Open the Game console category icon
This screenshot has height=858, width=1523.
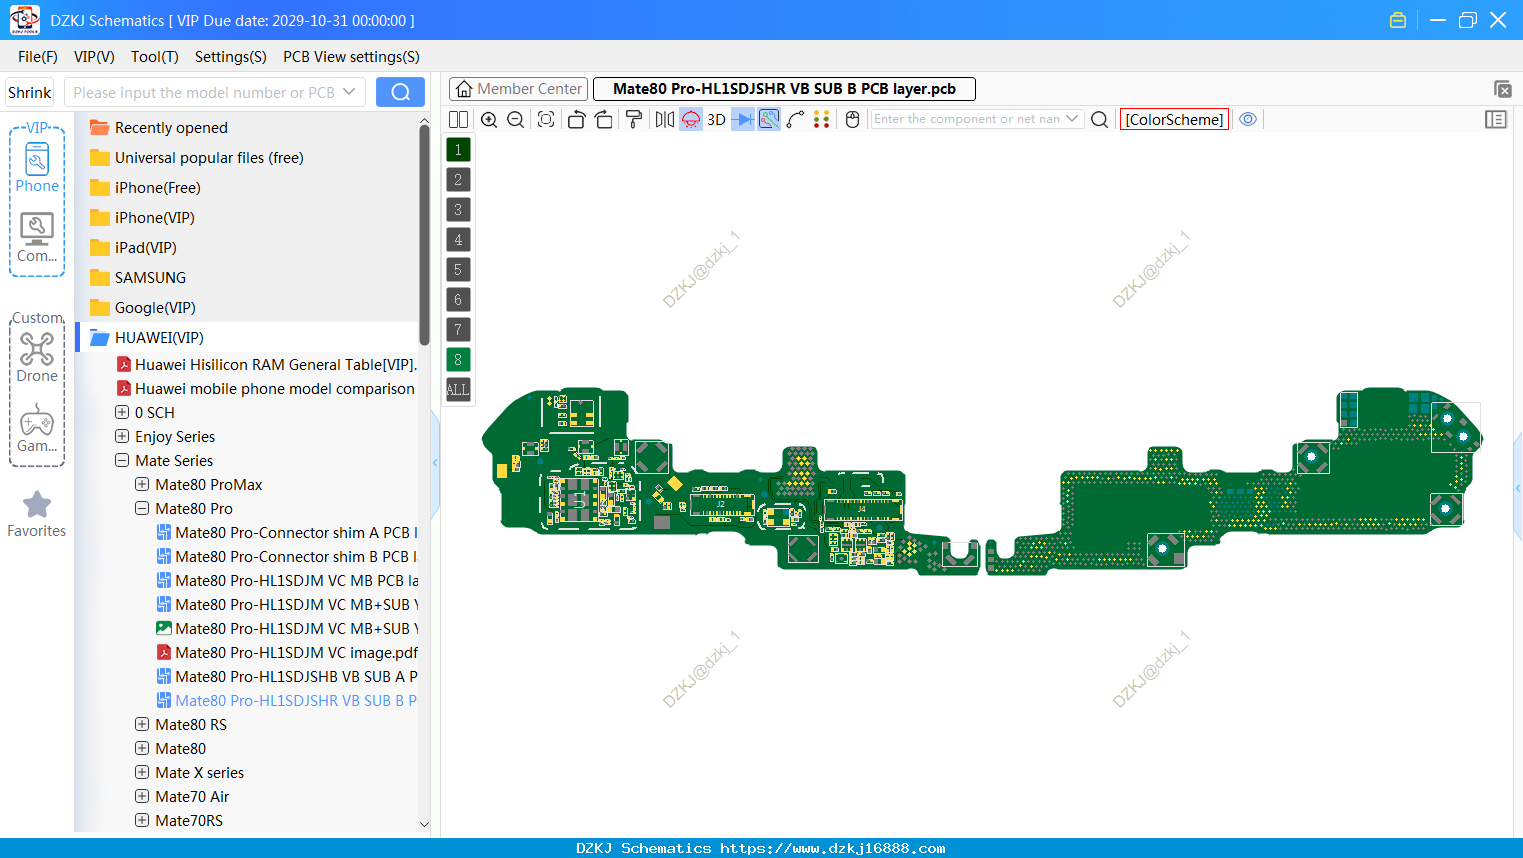click(x=37, y=428)
